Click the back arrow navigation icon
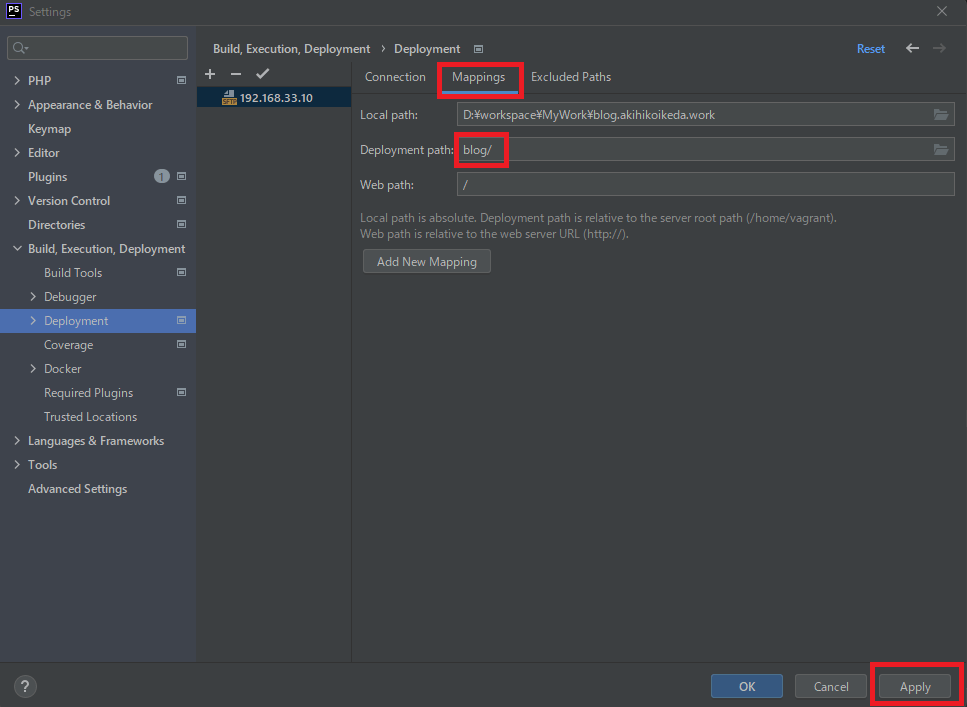Viewport: 967px width, 707px height. [912, 48]
